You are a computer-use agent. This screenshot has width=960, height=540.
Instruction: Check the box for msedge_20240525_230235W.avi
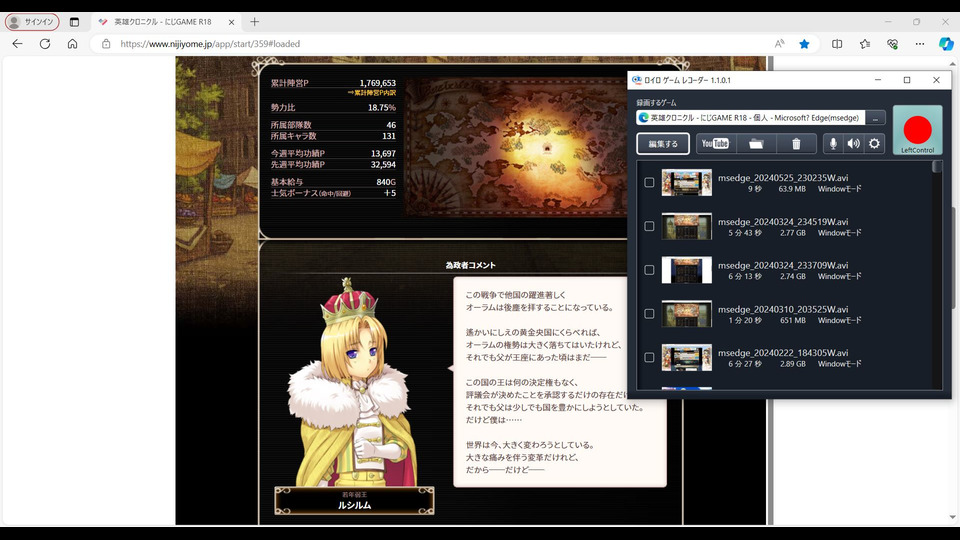649,182
